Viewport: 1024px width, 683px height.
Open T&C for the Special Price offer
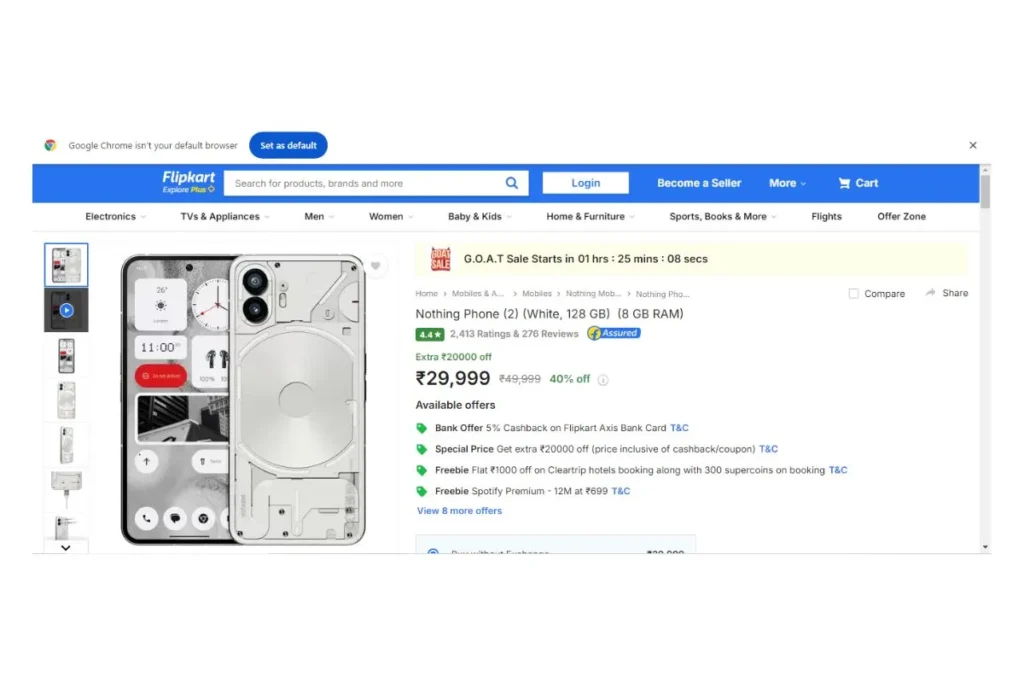coord(768,449)
